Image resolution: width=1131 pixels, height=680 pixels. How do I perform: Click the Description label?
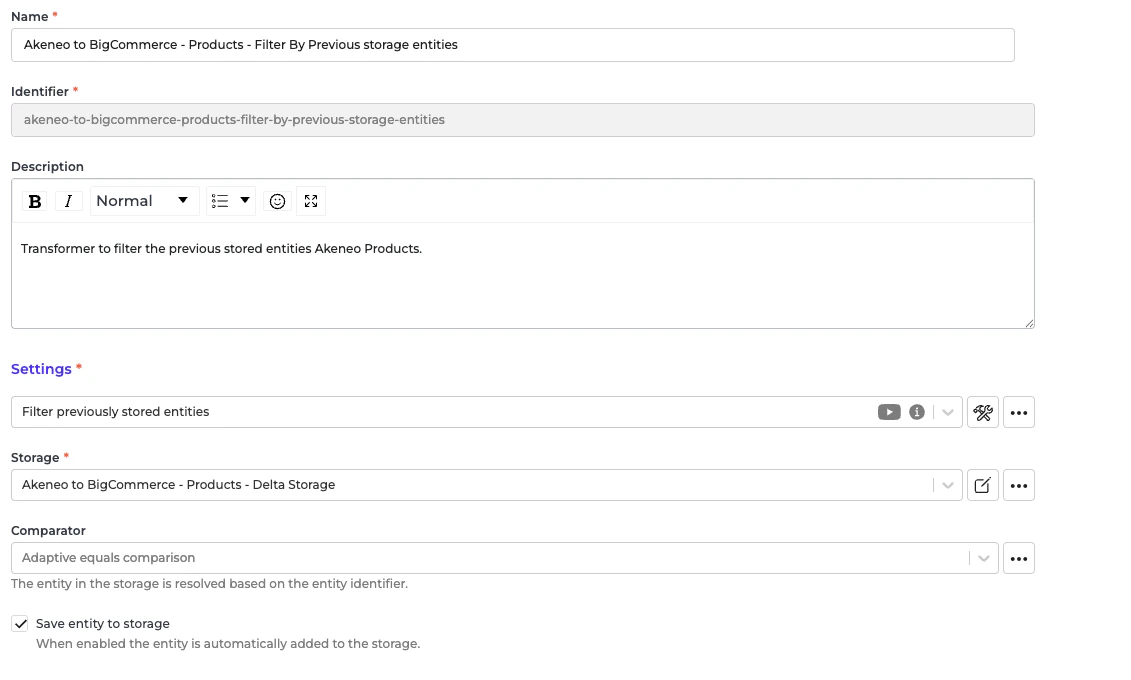(x=47, y=167)
